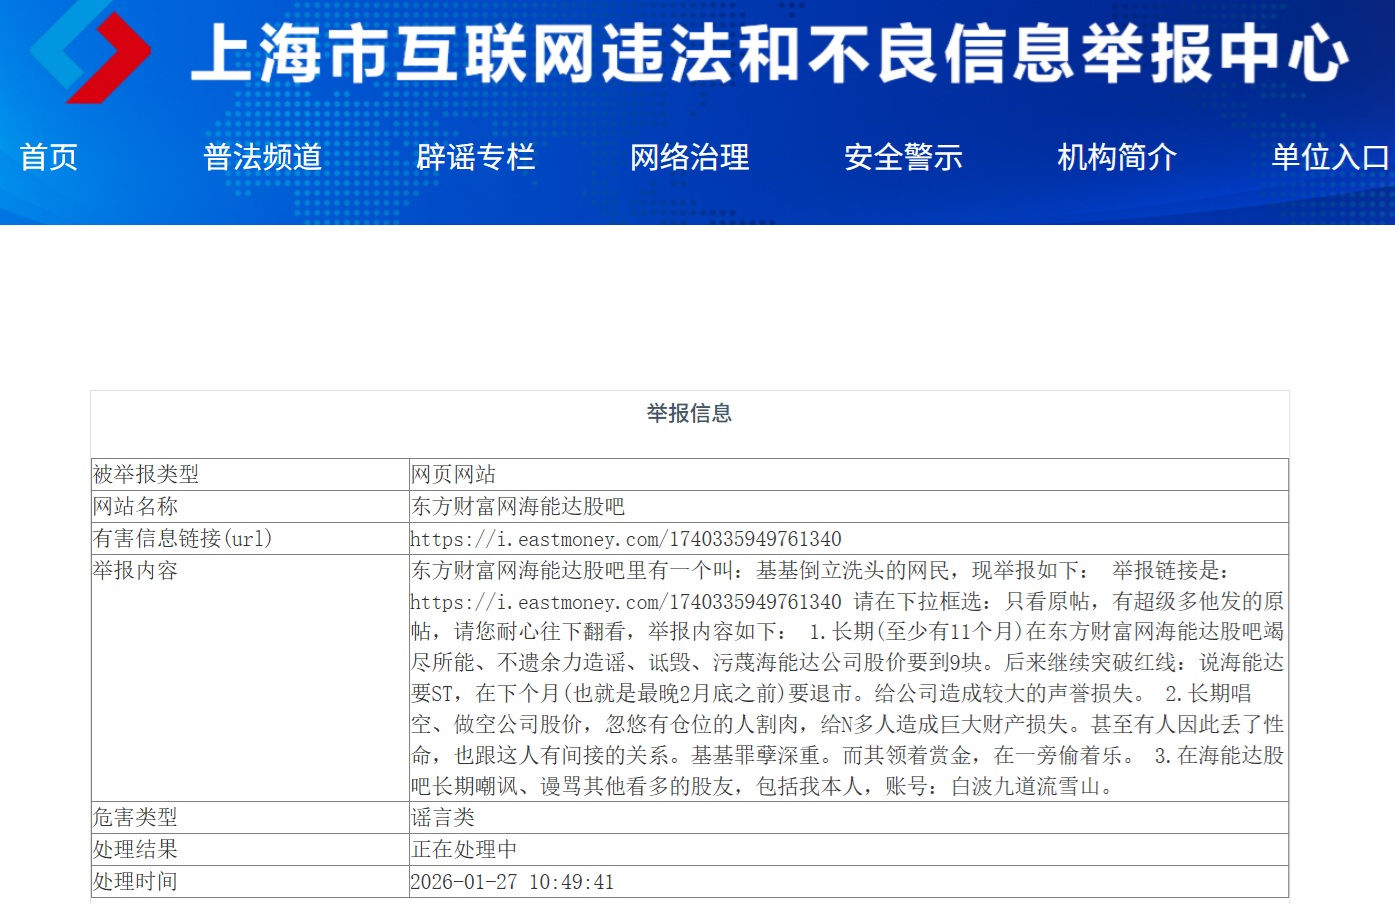Open the 普法频道 menu item
The width and height of the screenshot is (1395, 904).
pos(263,157)
